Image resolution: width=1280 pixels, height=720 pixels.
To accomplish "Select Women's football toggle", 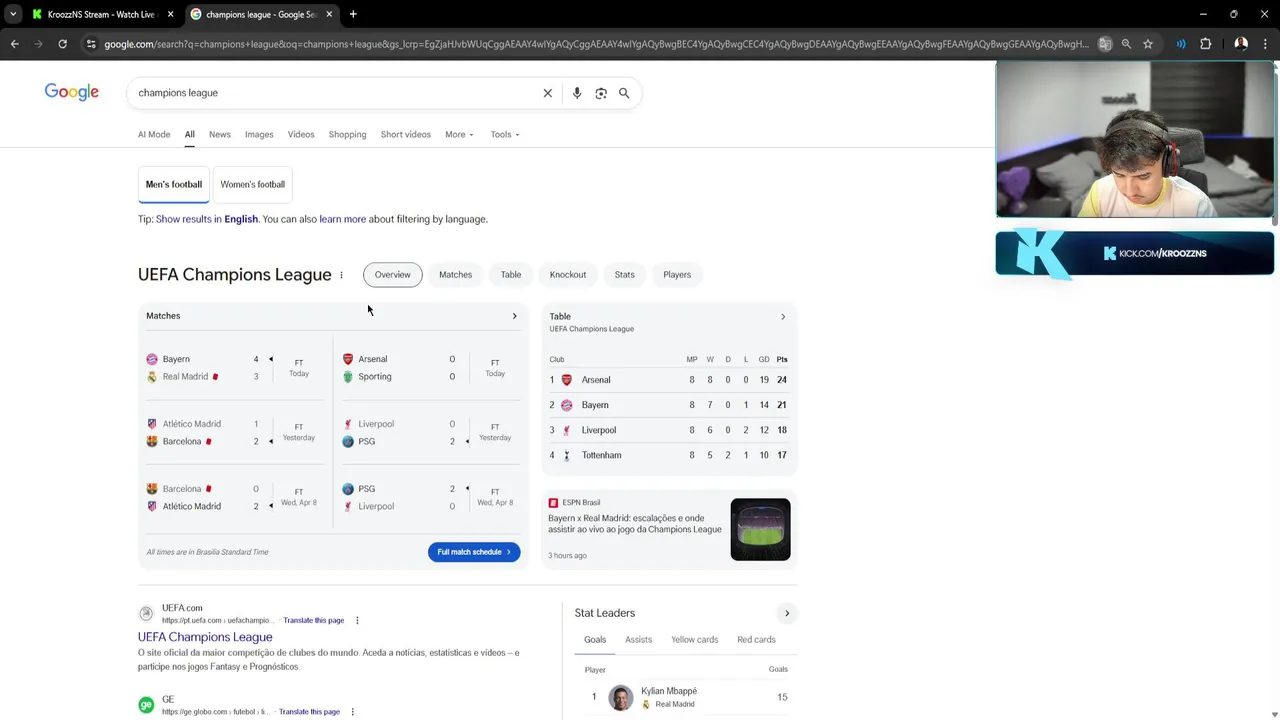I will click(252, 184).
